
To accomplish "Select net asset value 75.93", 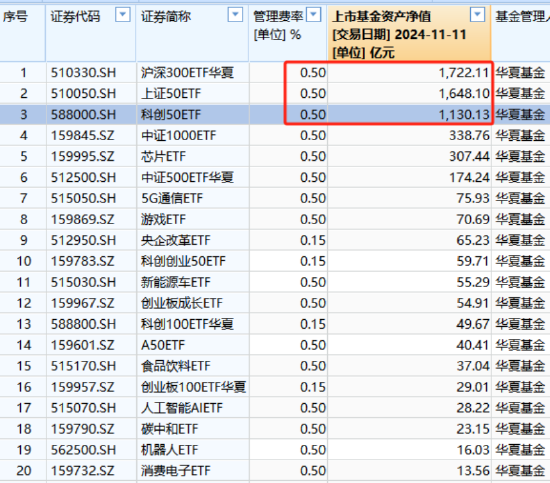I will (473, 199).
